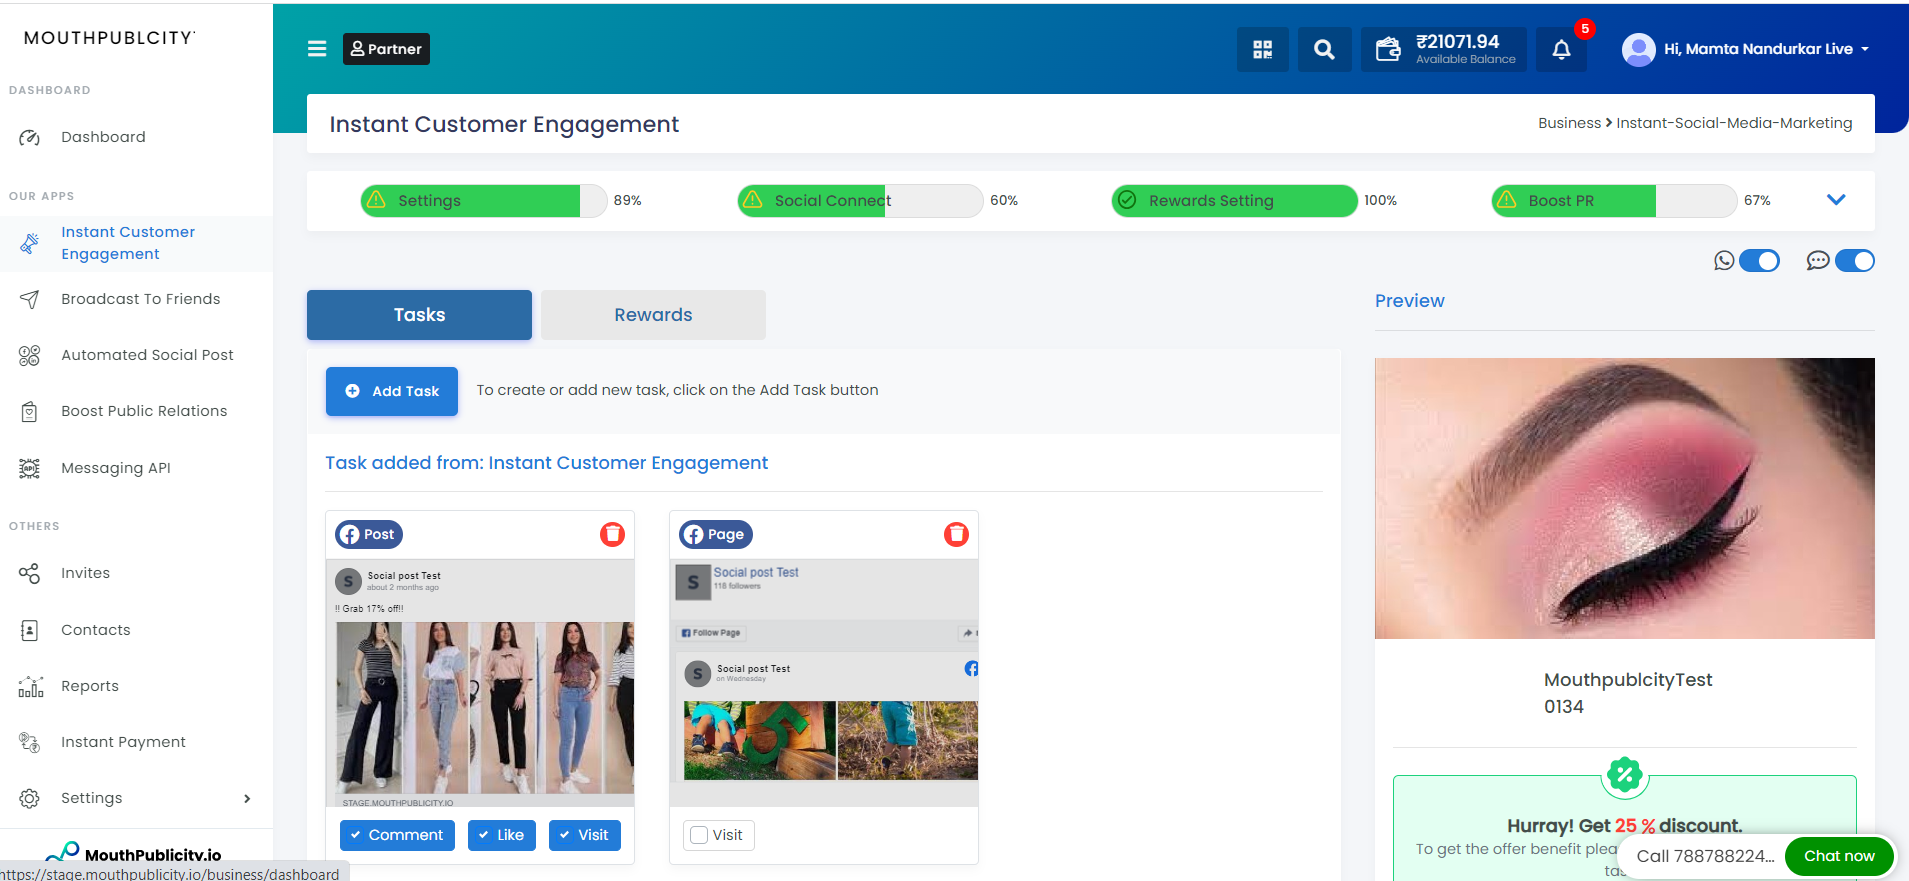Click the Messaging API icon
Screen dimensions: 1909x881
coord(30,468)
